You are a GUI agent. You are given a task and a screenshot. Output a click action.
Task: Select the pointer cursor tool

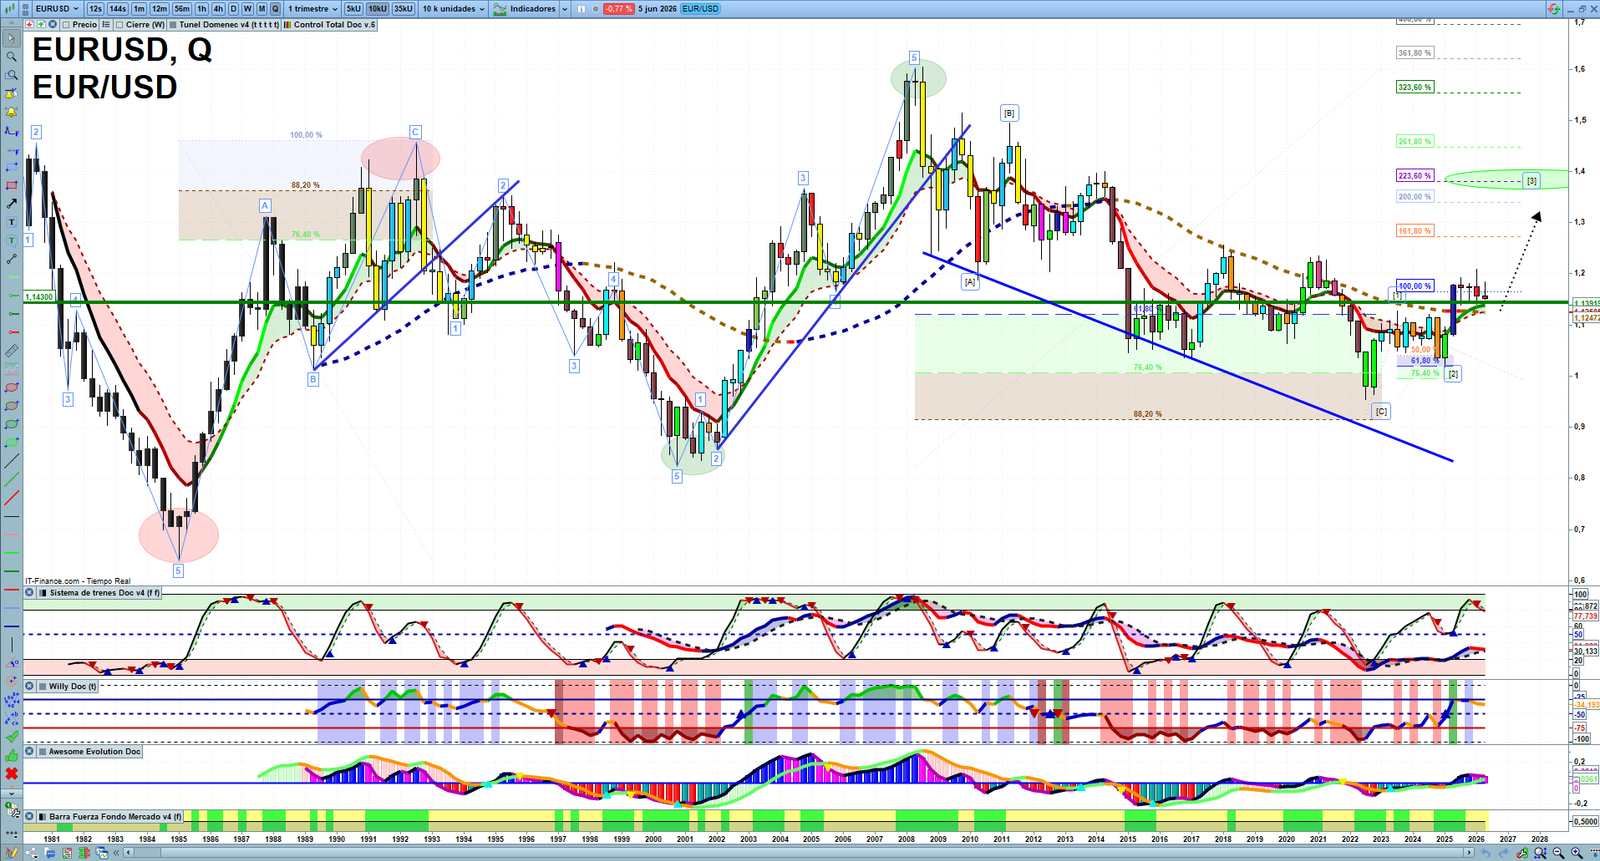point(11,38)
